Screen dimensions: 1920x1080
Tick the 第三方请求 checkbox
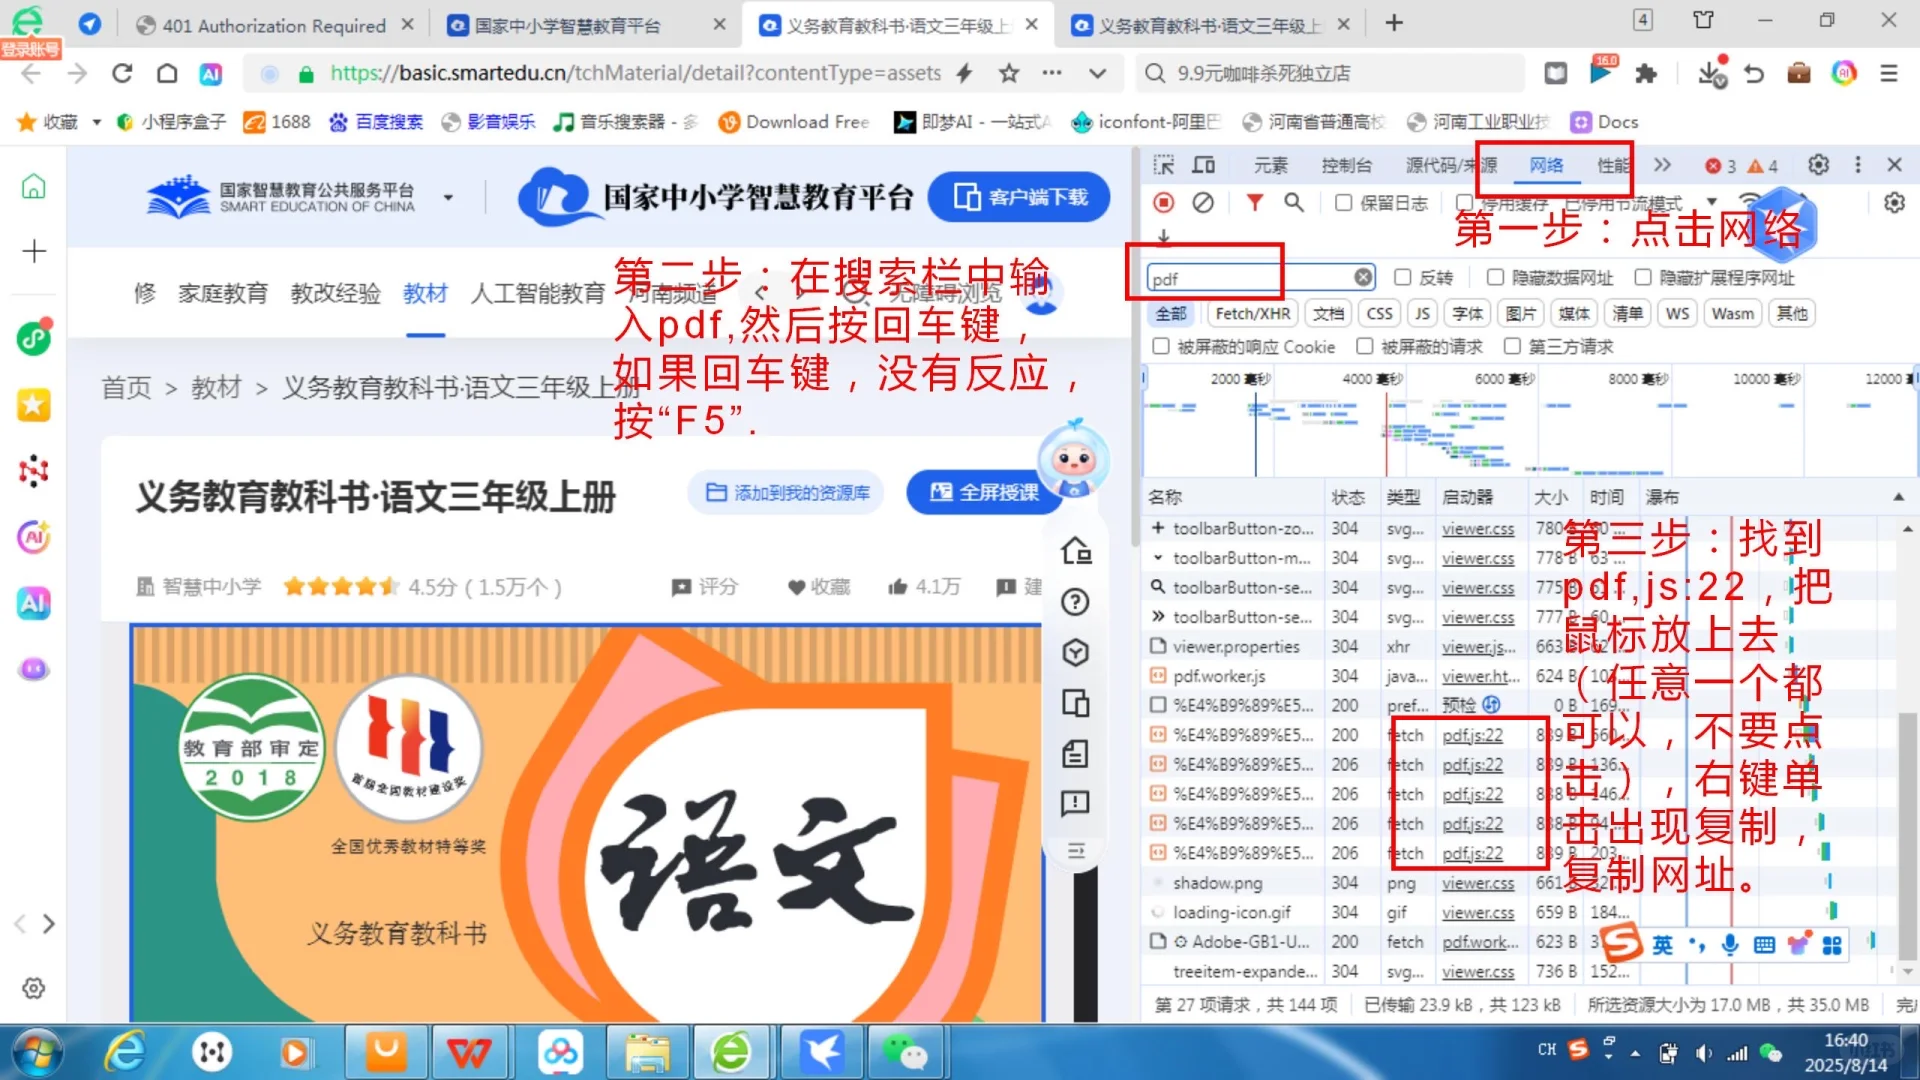pos(1512,346)
